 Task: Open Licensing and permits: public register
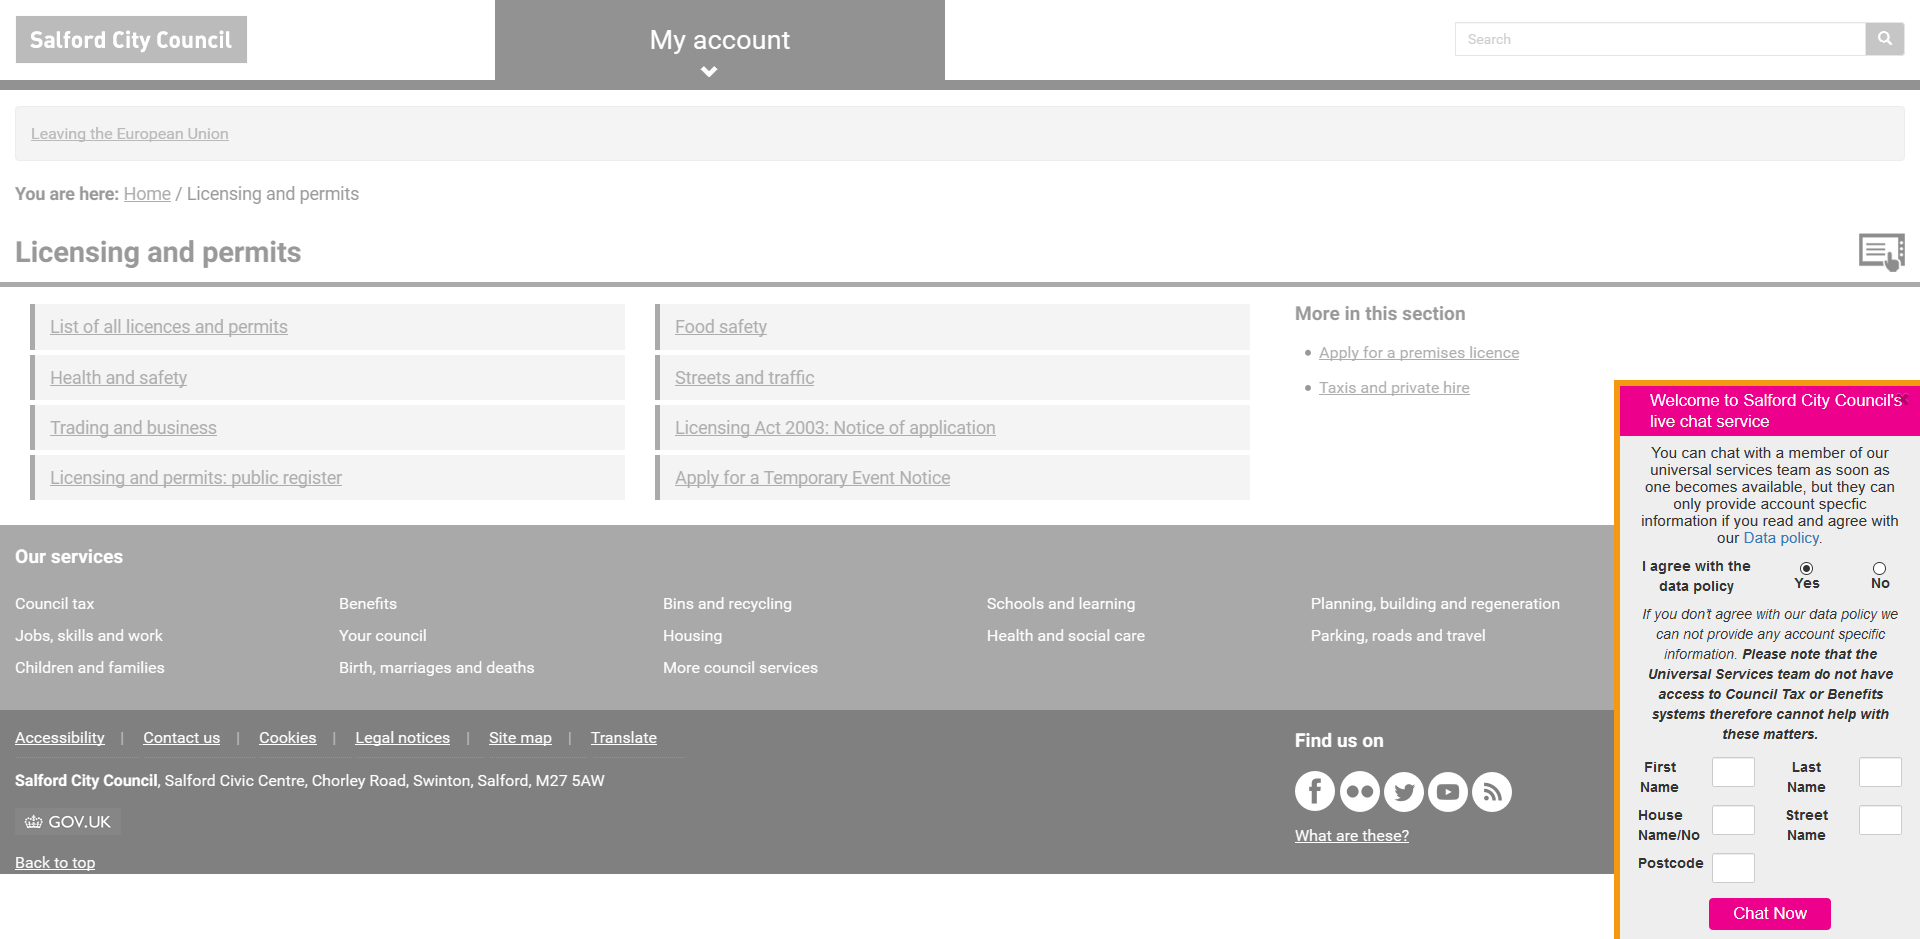[x=196, y=478]
